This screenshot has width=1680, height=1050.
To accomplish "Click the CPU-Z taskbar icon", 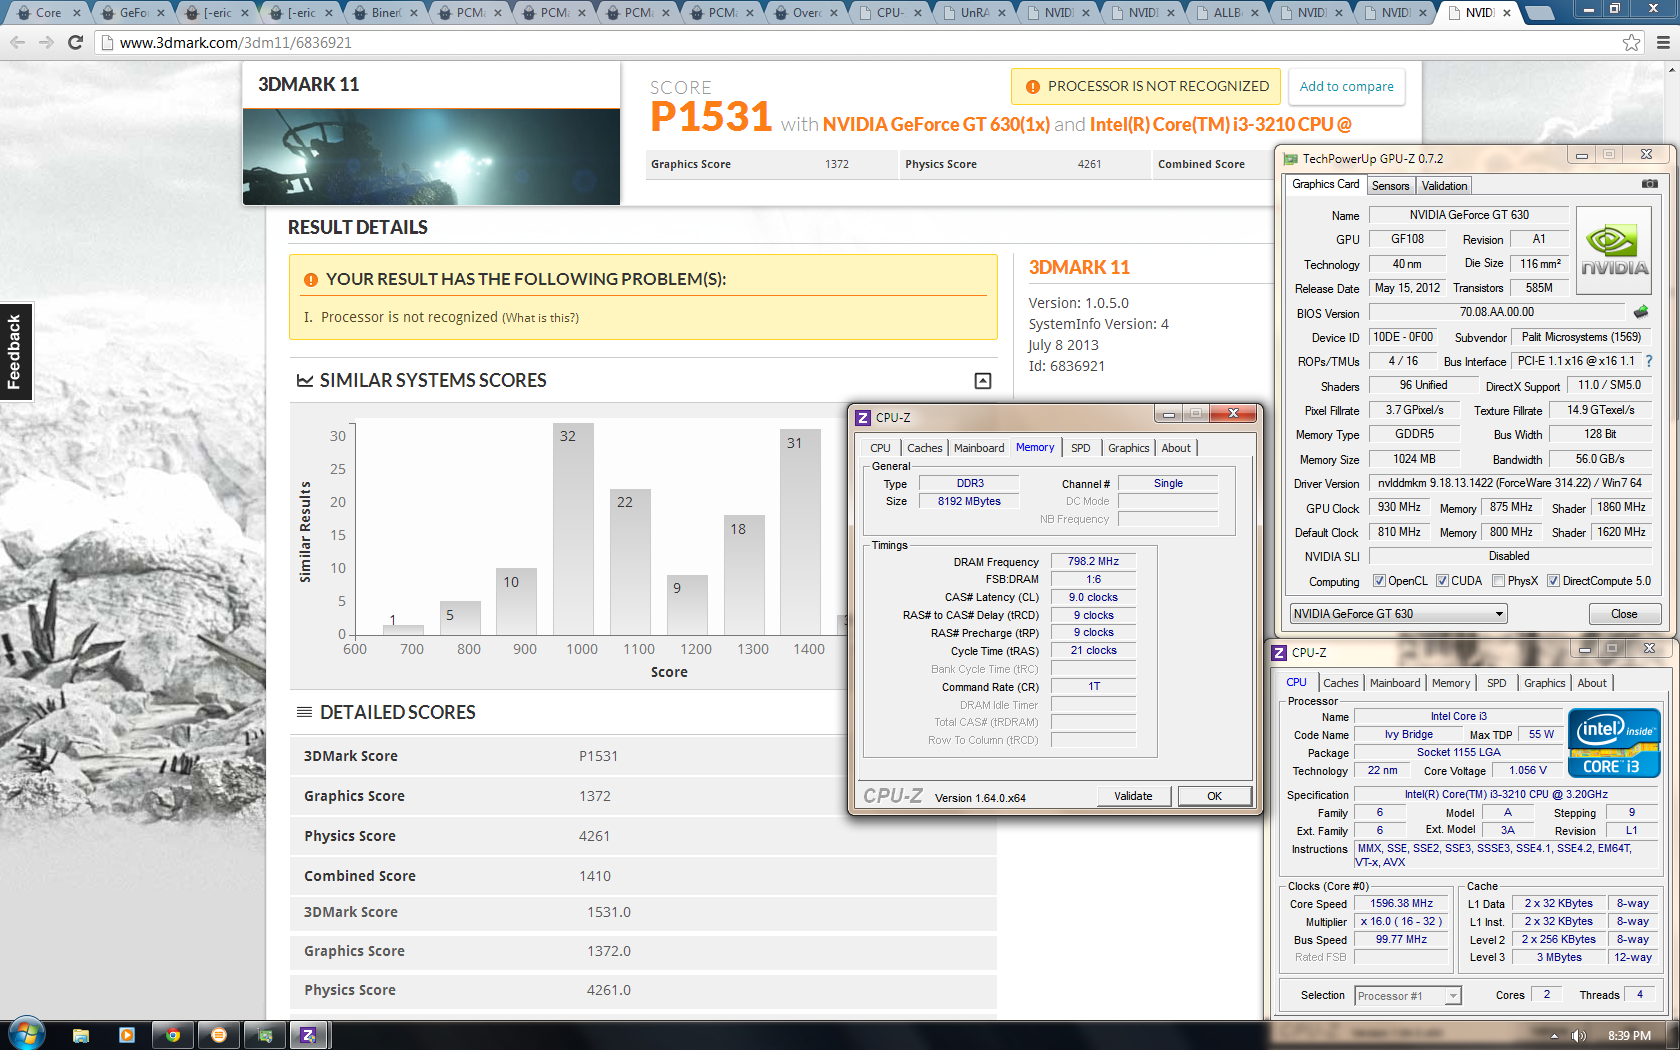I will [309, 1035].
